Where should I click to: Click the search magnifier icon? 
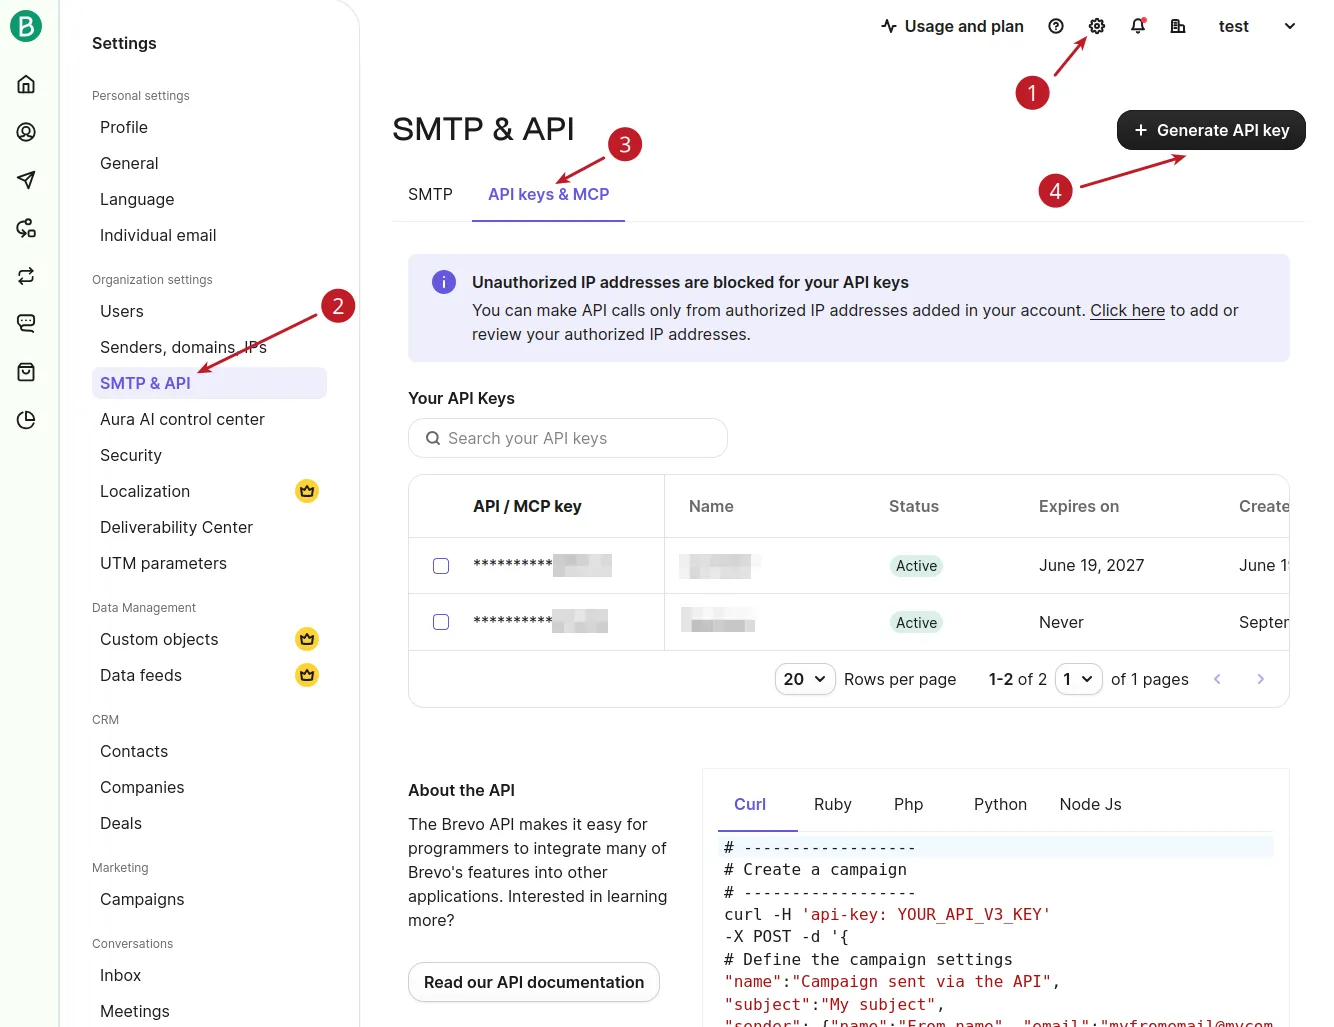433,438
